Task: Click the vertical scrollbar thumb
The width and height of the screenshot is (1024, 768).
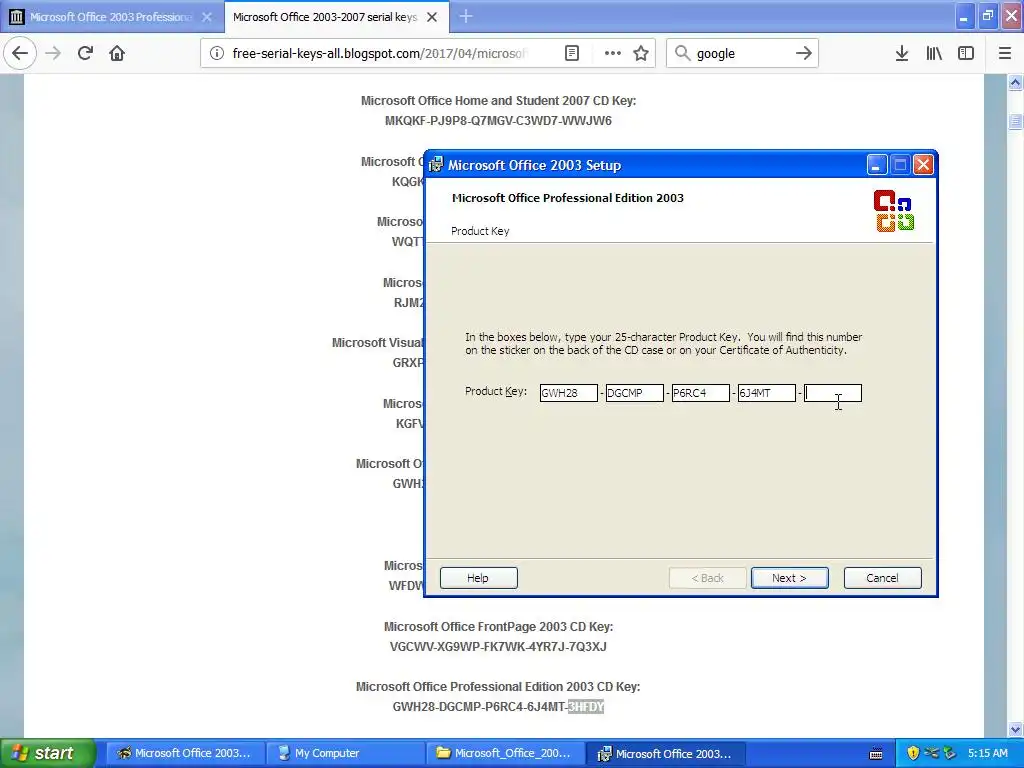Action: click(x=1015, y=121)
